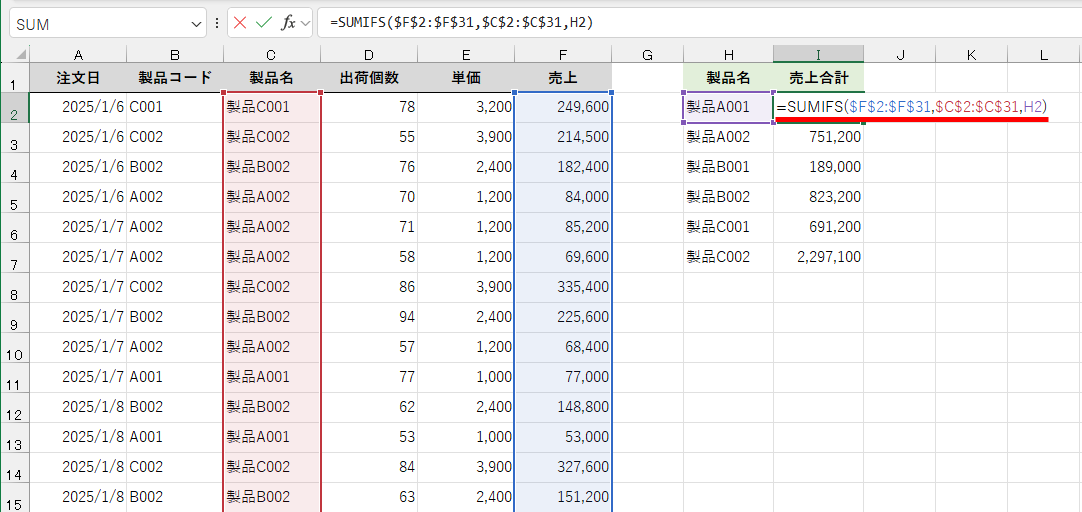
Task: Click summary cell 製品C002 in column H
Action: 728,257
